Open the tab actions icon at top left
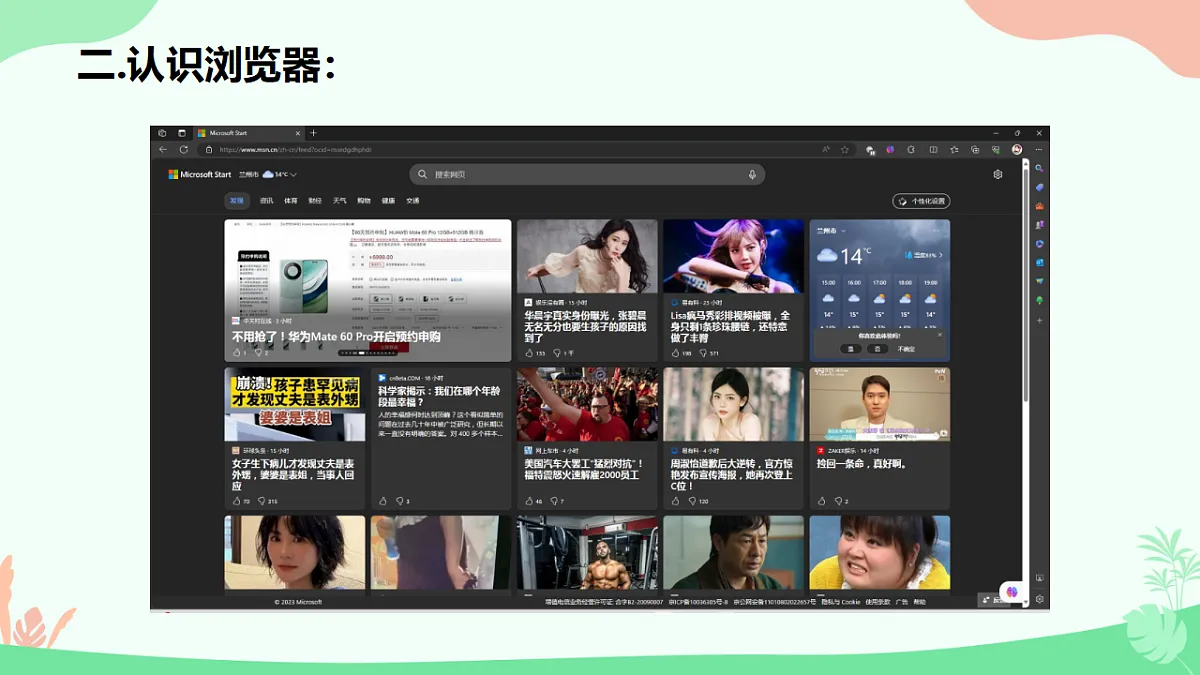This screenshot has height=675, width=1200. point(182,132)
